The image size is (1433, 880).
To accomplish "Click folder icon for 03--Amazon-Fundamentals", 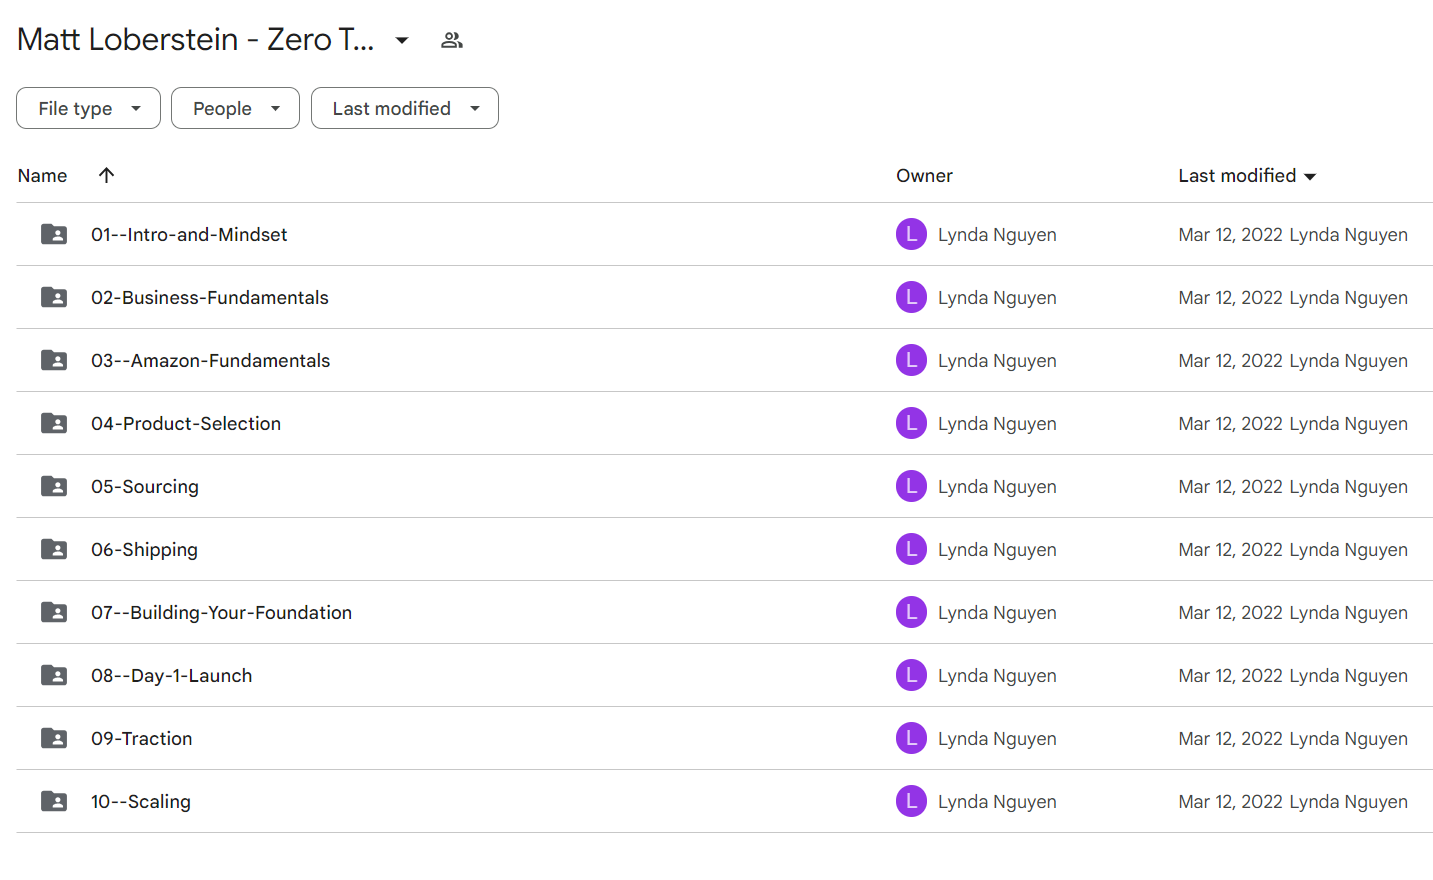I will coord(54,360).
